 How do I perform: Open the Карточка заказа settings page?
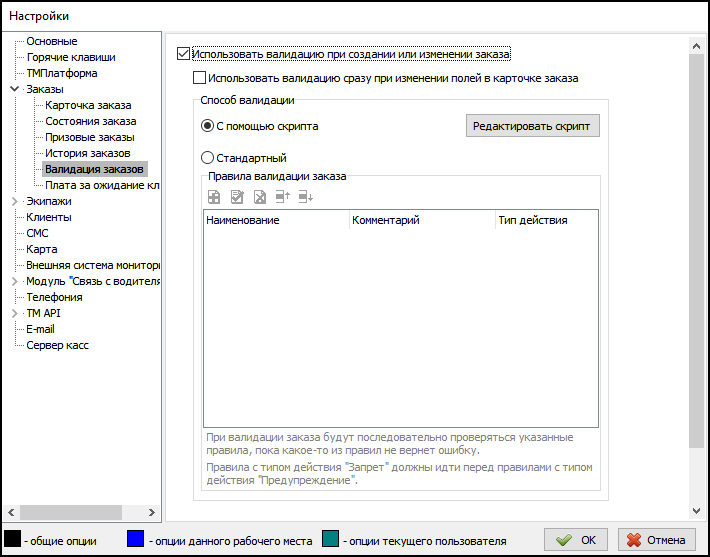[x=88, y=105]
